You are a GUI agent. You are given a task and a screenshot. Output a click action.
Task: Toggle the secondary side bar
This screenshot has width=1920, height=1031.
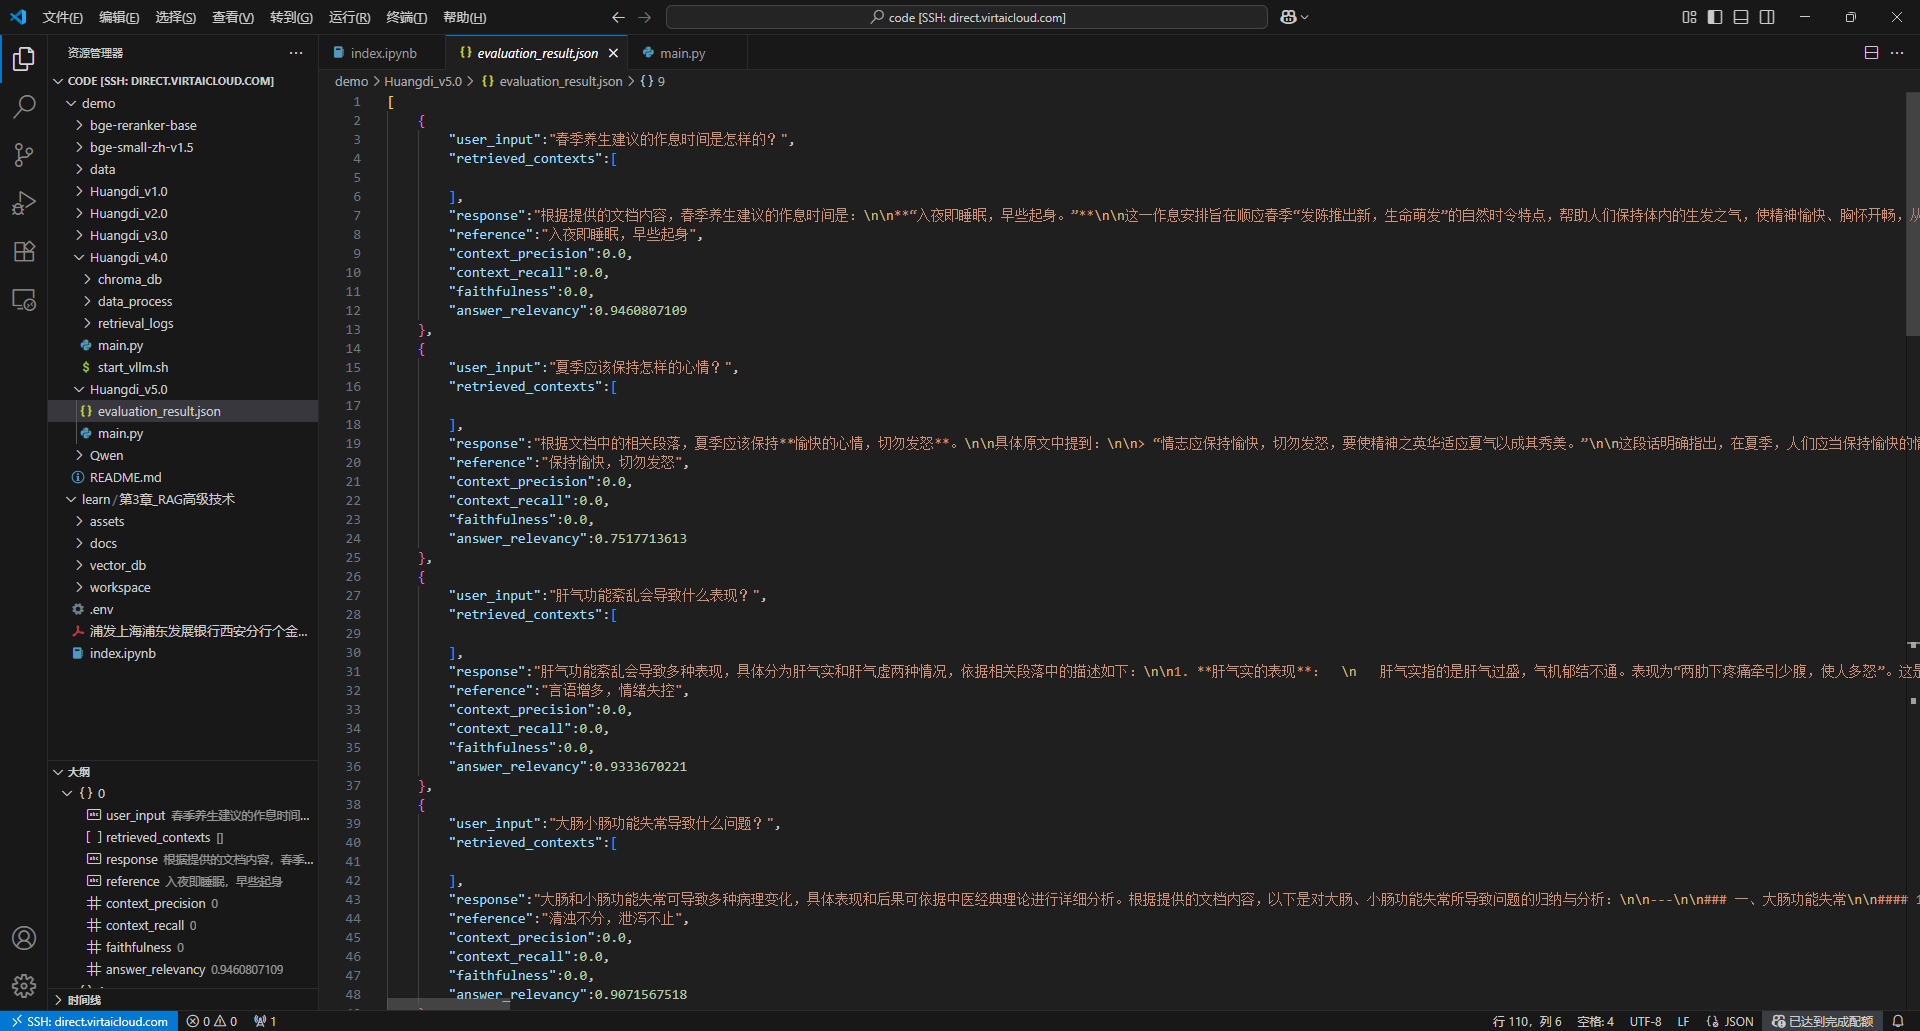(x=1767, y=17)
